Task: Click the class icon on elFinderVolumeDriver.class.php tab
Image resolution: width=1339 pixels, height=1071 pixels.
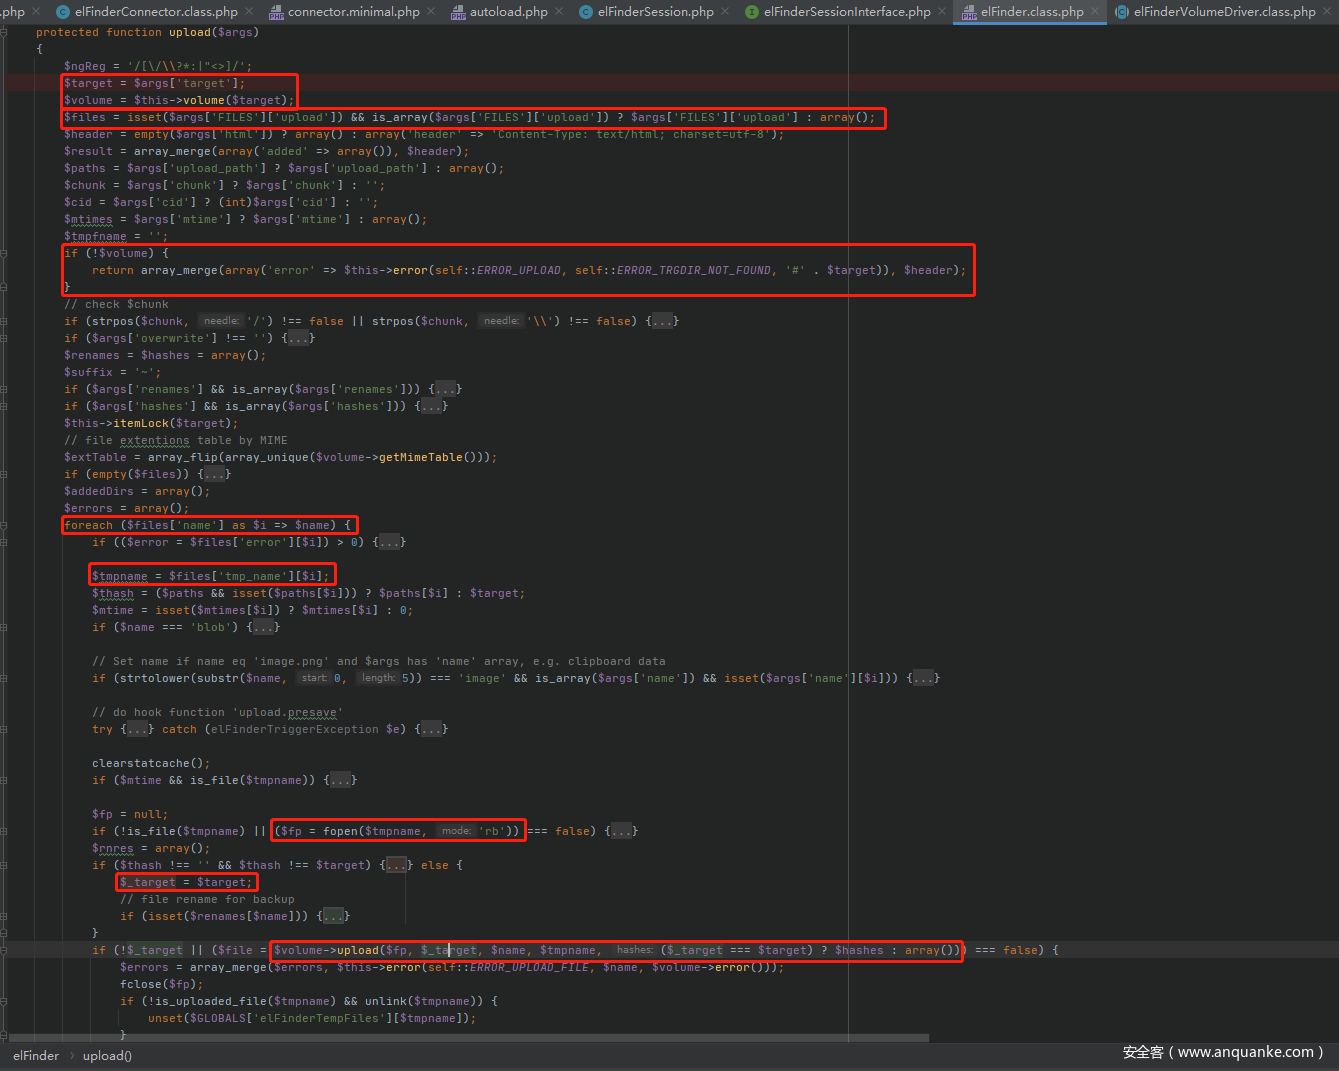Action: [x=1122, y=12]
